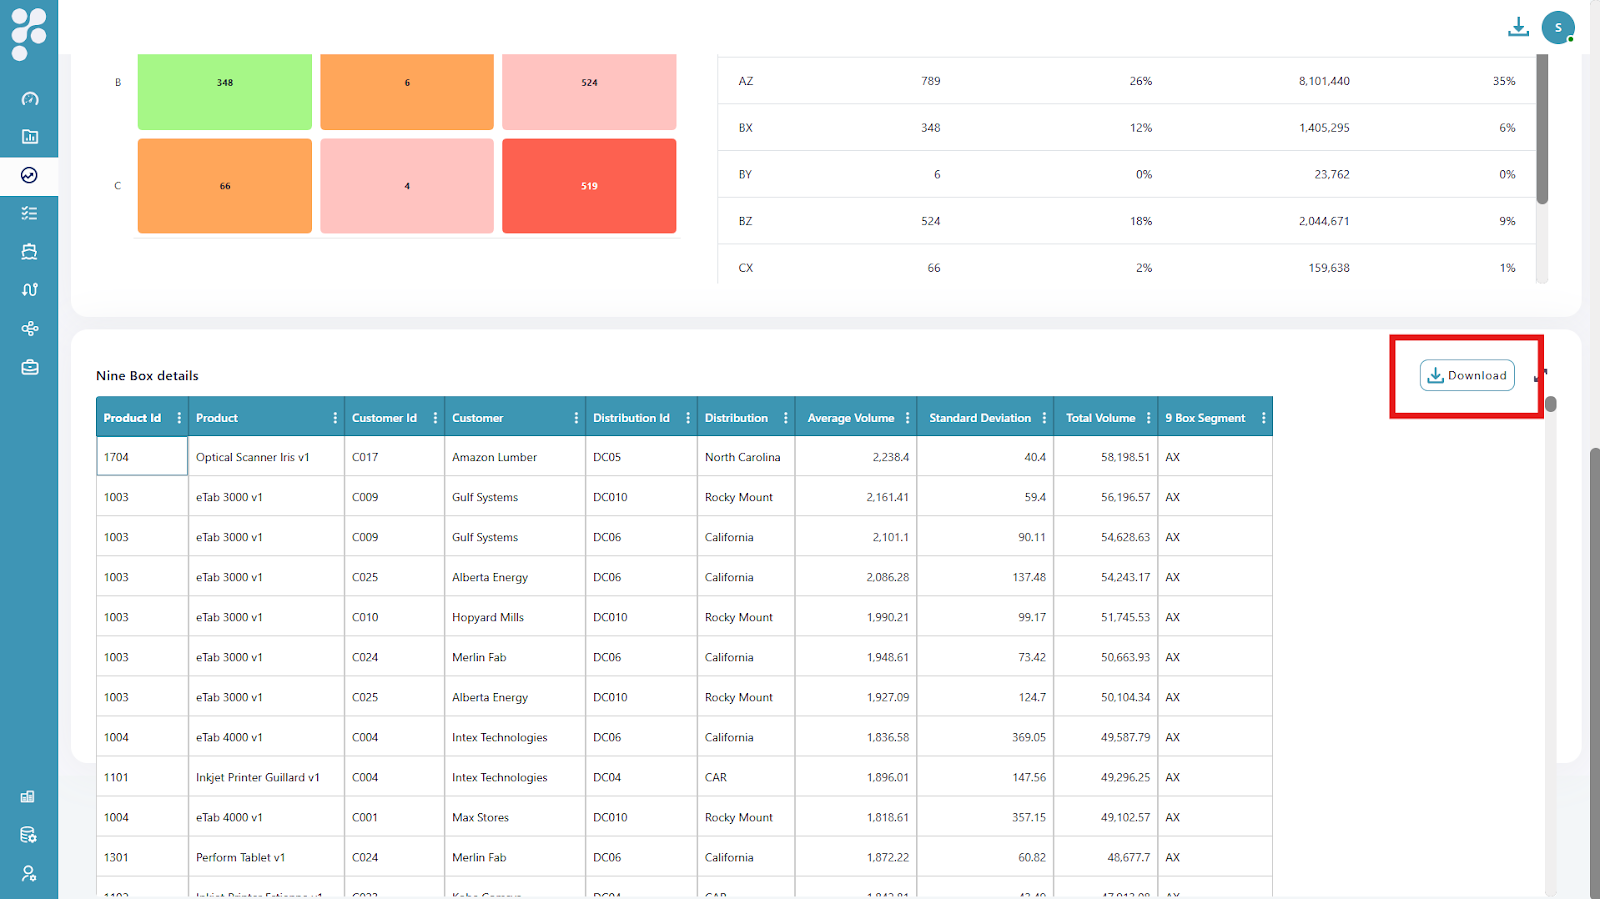1600x899 pixels.
Task: Click the Hopyard Mills customer cell
Action: pos(515,617)
